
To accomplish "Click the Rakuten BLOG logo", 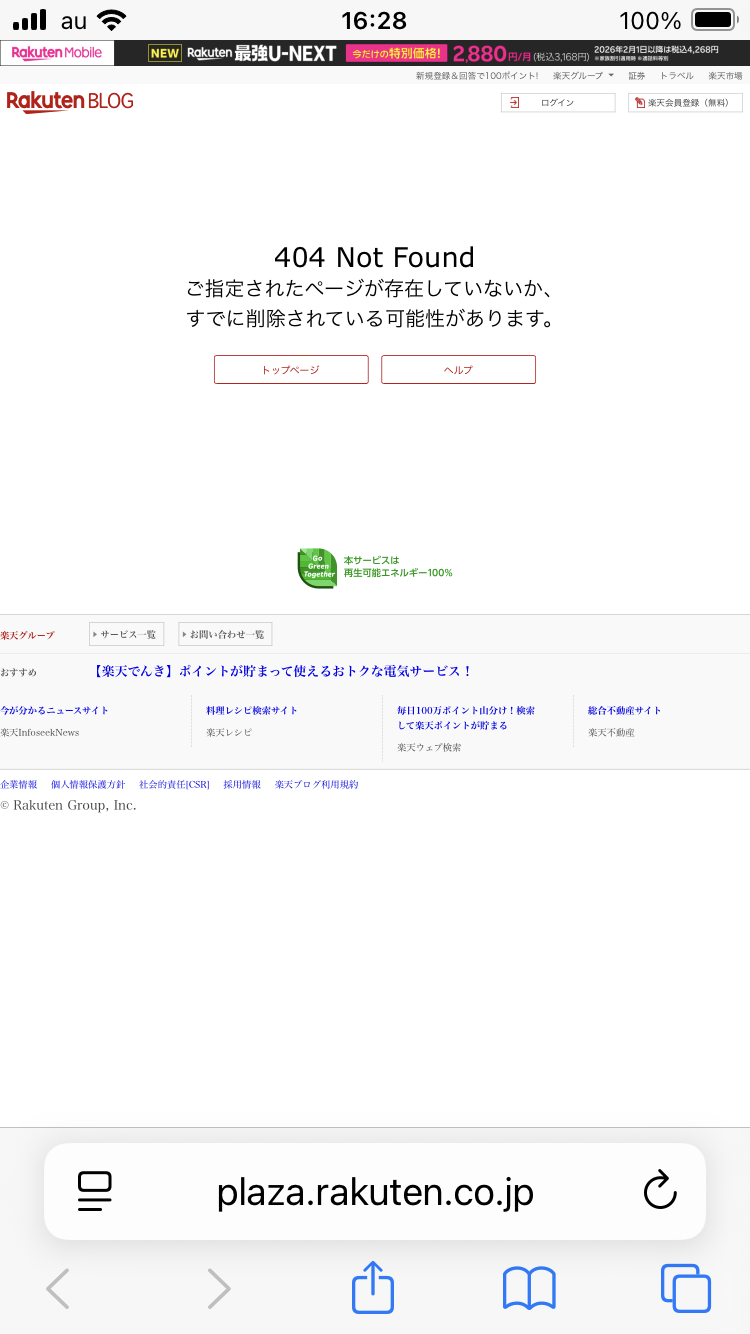I will coord(70,101).
